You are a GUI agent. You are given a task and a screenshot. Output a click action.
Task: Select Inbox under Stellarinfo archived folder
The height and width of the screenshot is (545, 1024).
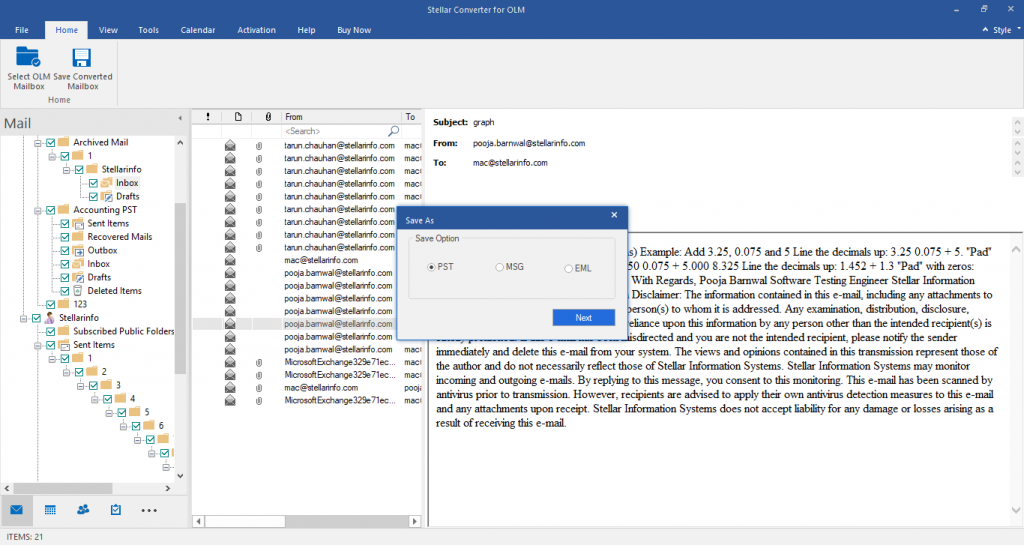[x=127, y=183]
